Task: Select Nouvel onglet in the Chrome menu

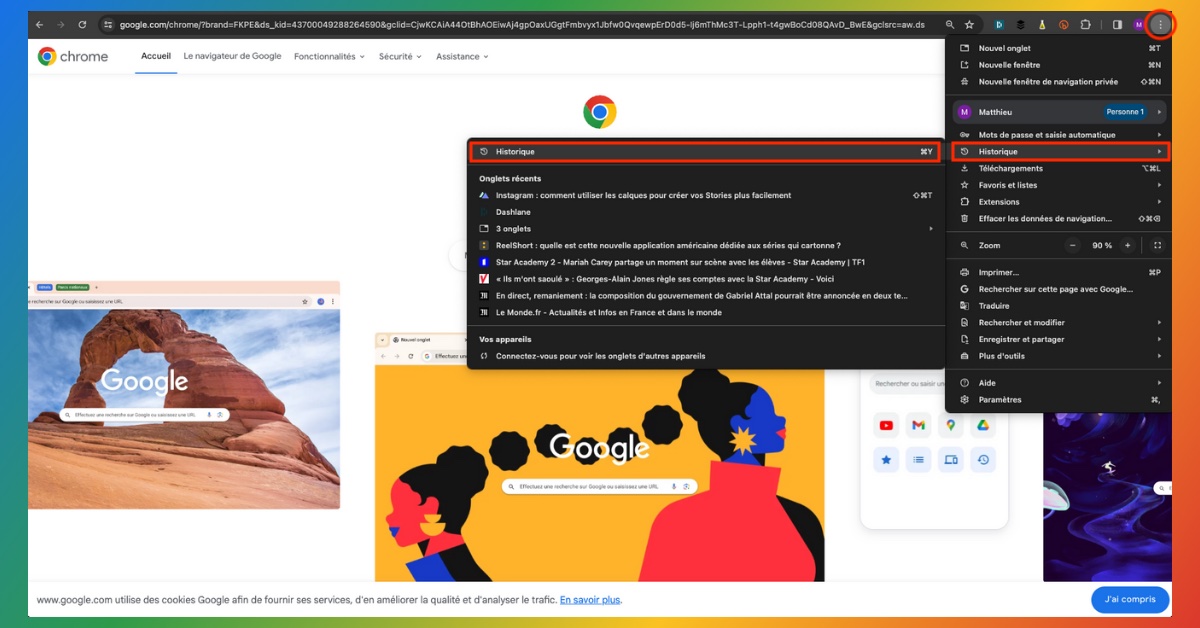Action: click(1058, 48)
